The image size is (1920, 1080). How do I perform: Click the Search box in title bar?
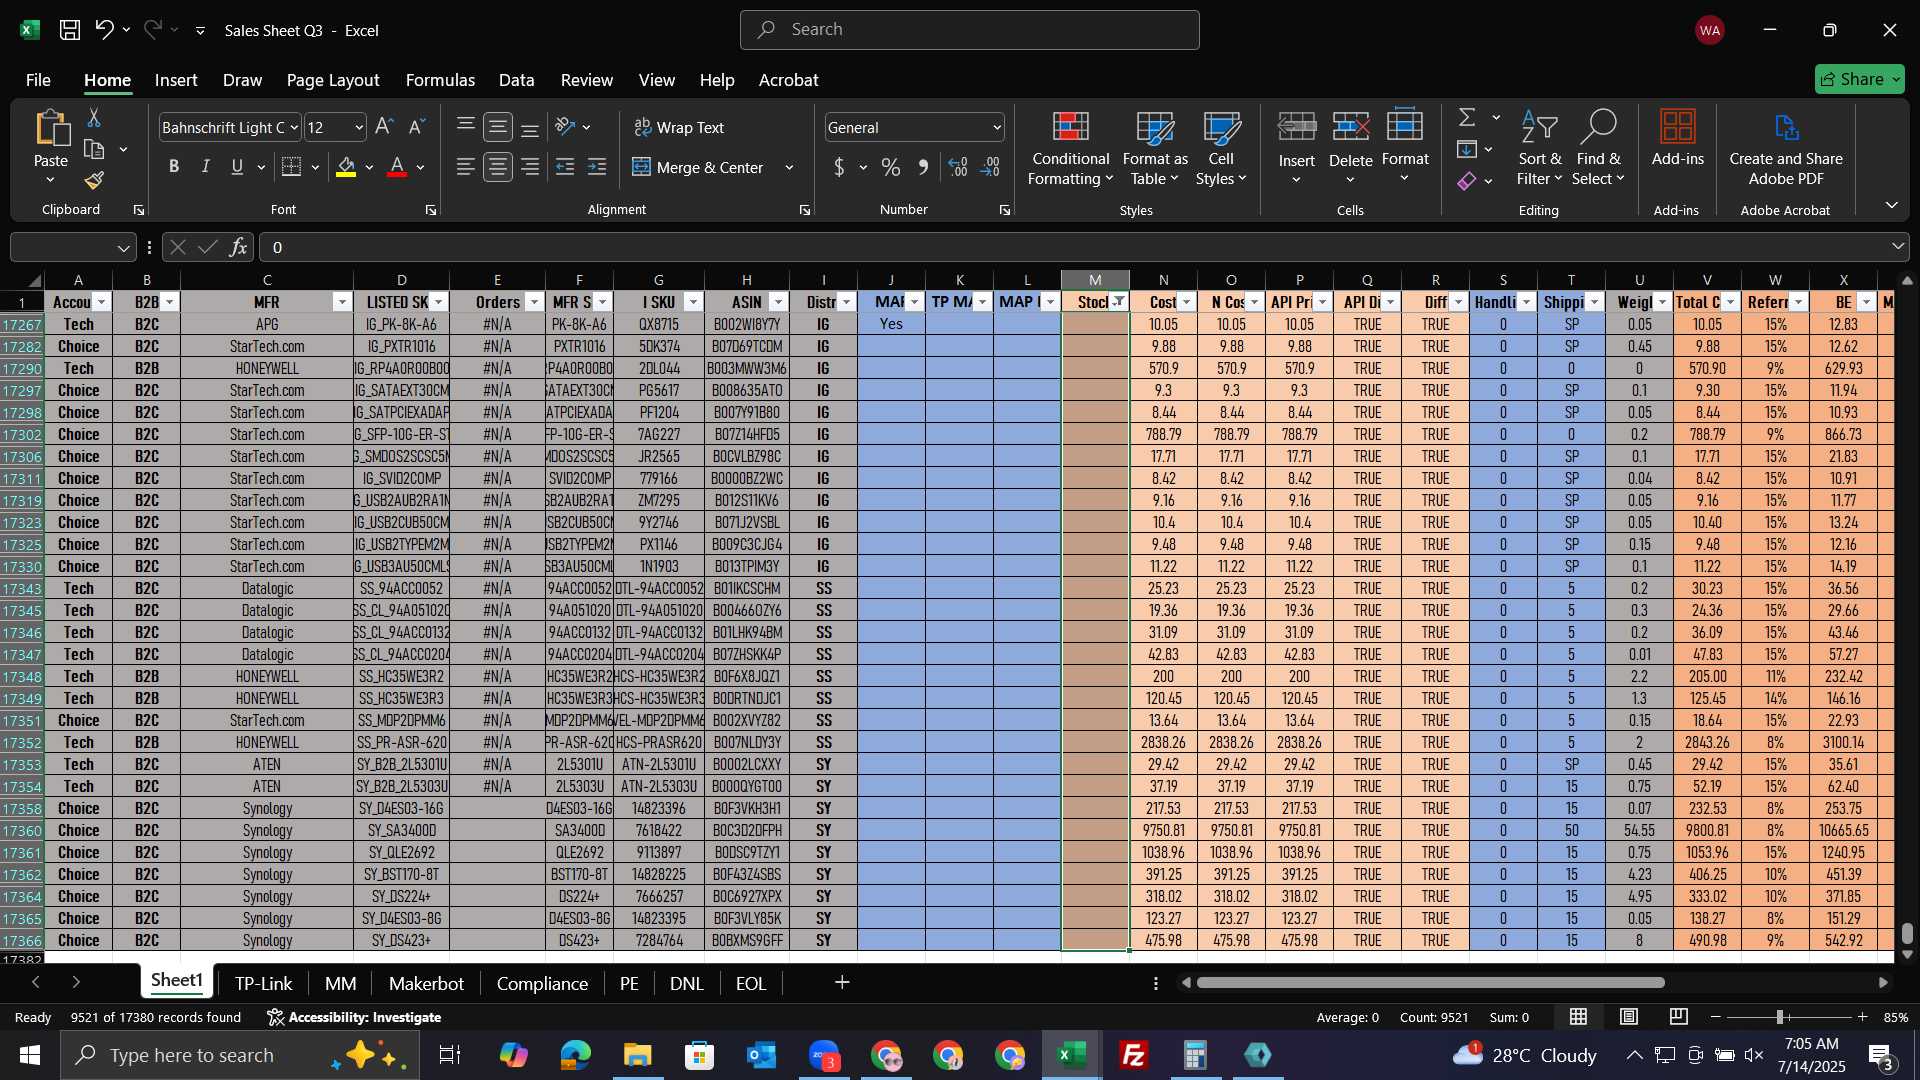pos(969,30)
